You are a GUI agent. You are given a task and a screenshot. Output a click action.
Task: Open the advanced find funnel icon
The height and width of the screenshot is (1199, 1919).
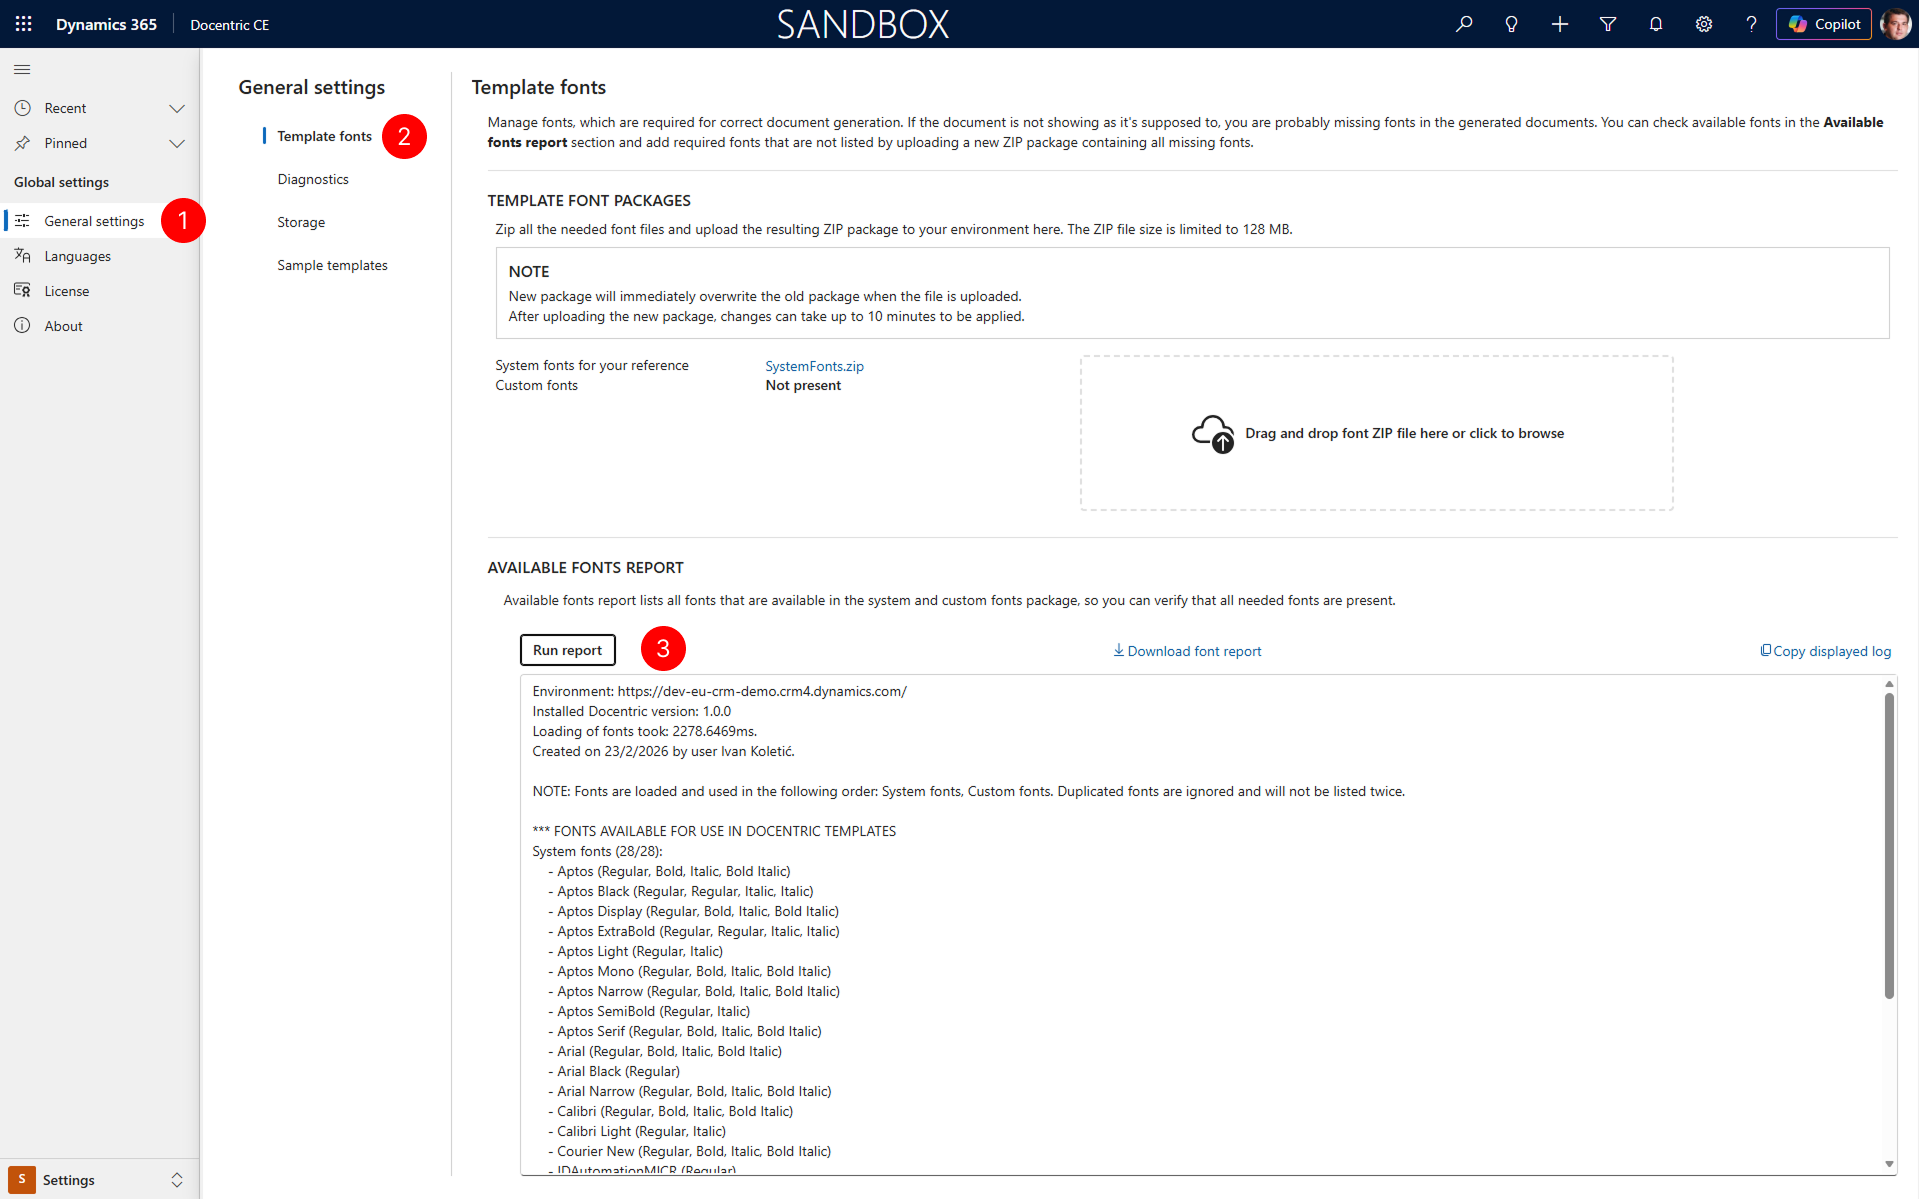click(1608, 24)
